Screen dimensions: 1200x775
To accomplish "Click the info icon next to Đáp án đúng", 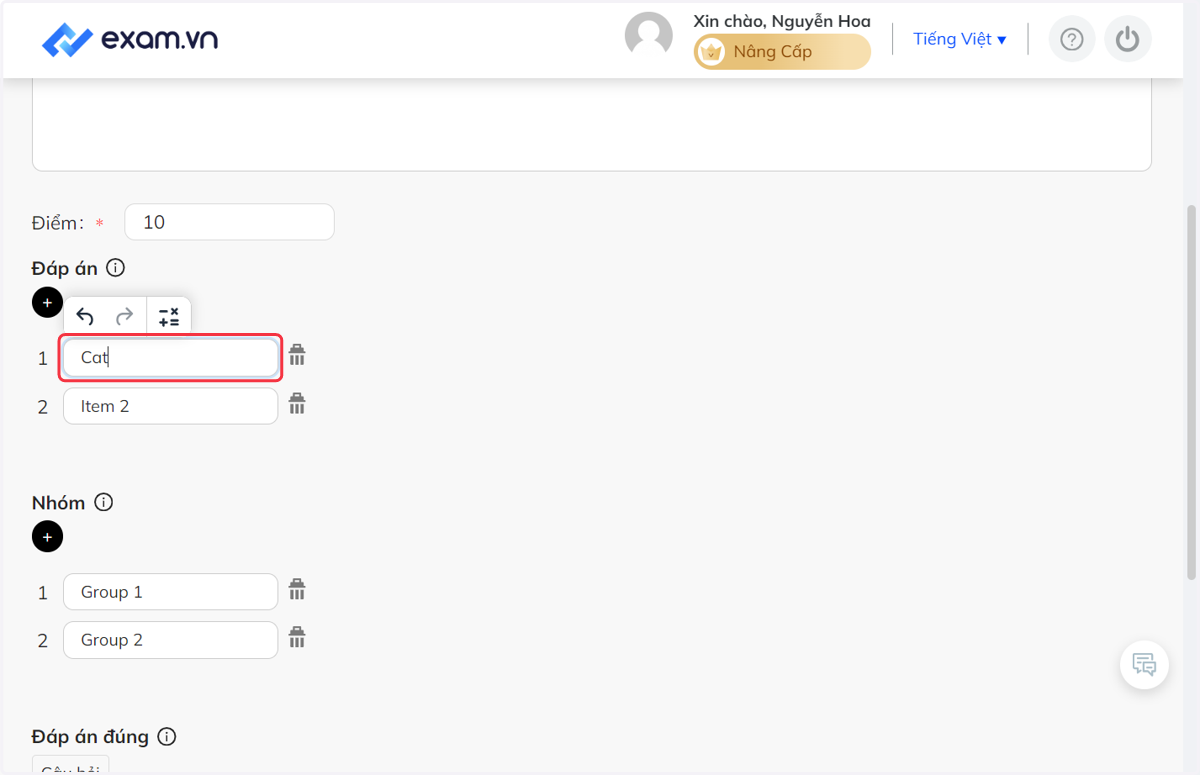I will (167, 737).
